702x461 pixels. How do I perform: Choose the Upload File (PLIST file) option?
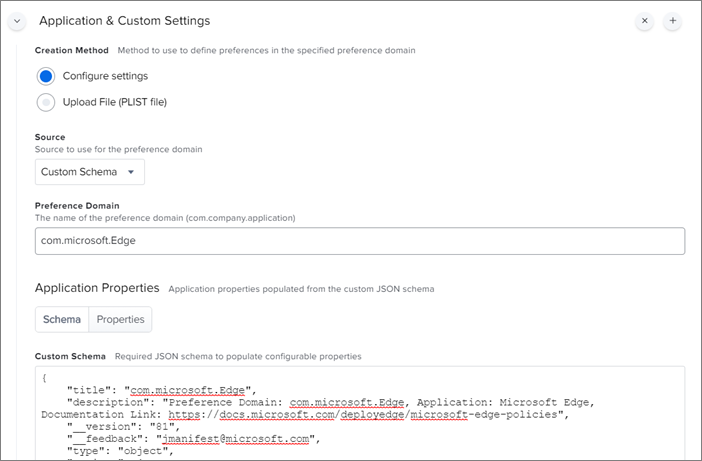pos(46,102)
